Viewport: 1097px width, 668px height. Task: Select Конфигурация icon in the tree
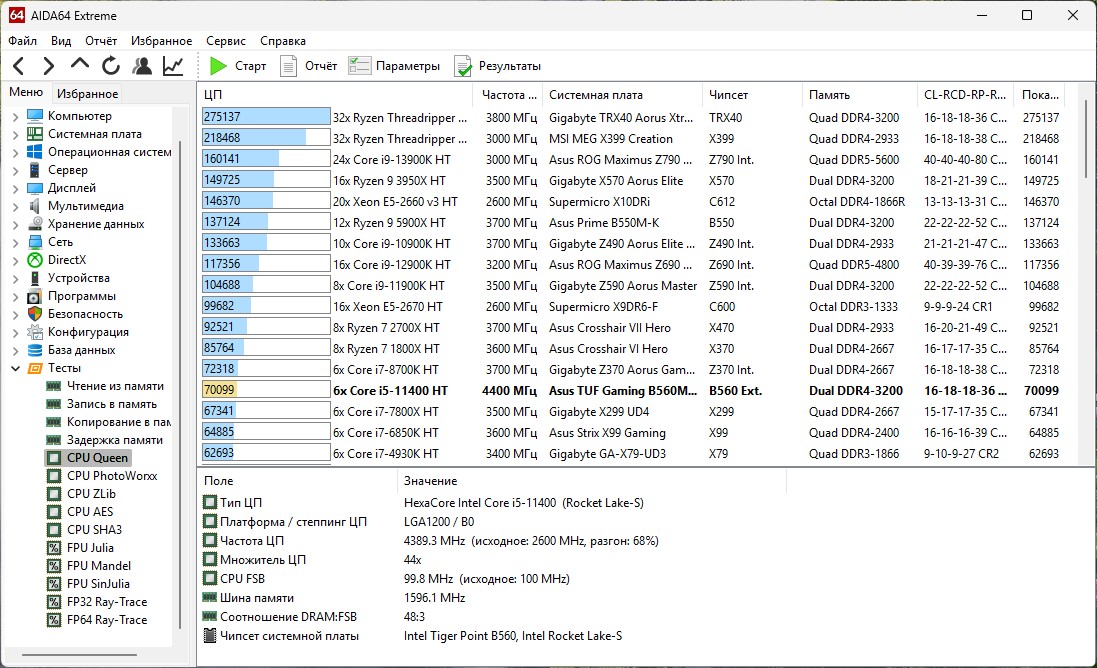(35, 332)
